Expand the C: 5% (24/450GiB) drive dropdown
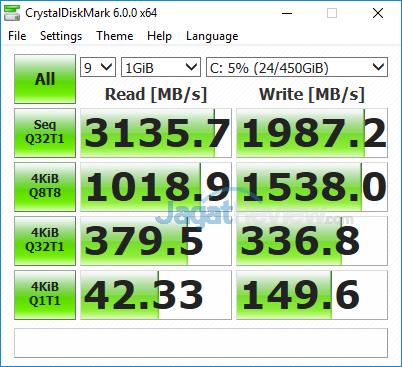The image size is (402, 367). point(297,67)
